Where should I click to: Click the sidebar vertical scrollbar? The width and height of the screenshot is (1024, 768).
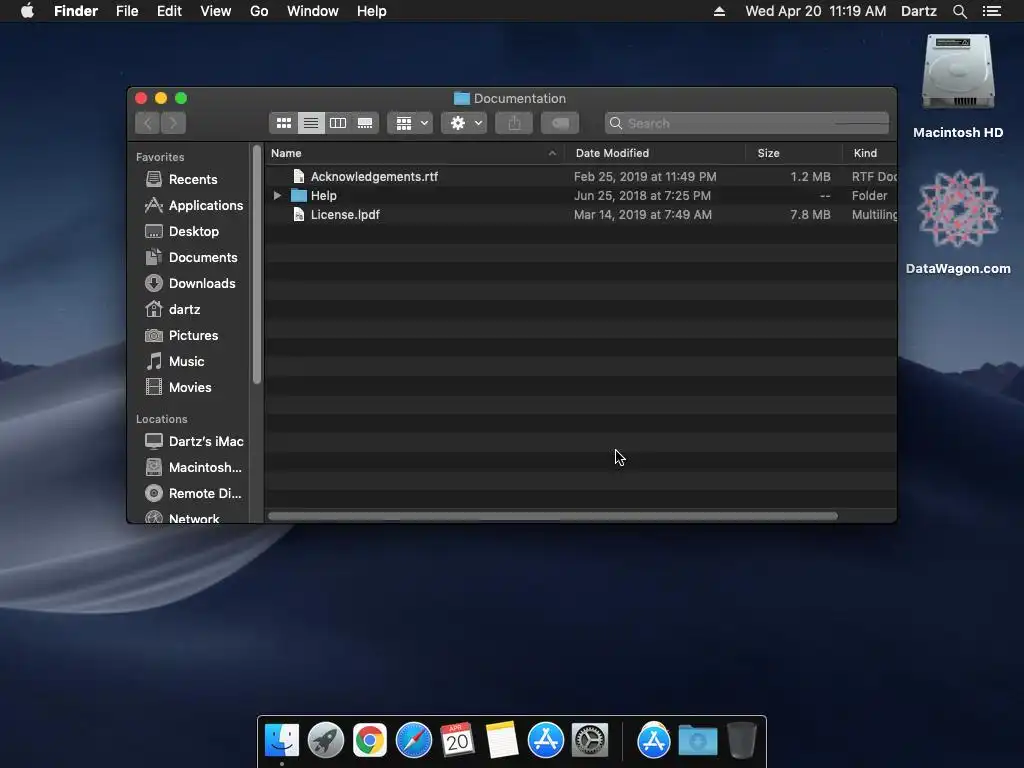(x=257, y=264)
